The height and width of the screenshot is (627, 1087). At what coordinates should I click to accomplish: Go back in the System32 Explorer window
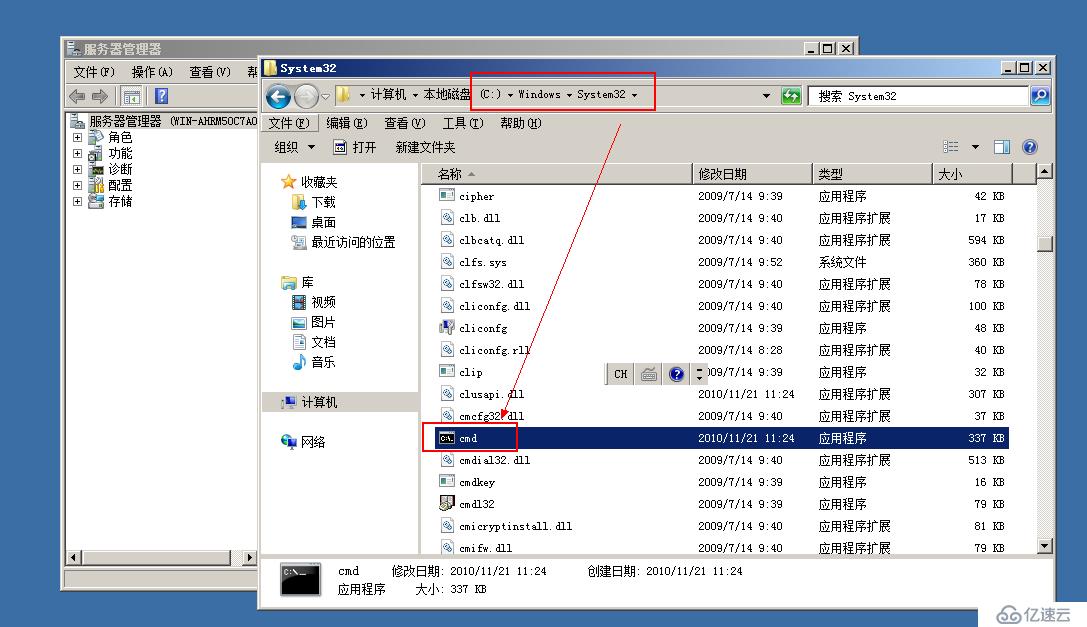[279, 96]
